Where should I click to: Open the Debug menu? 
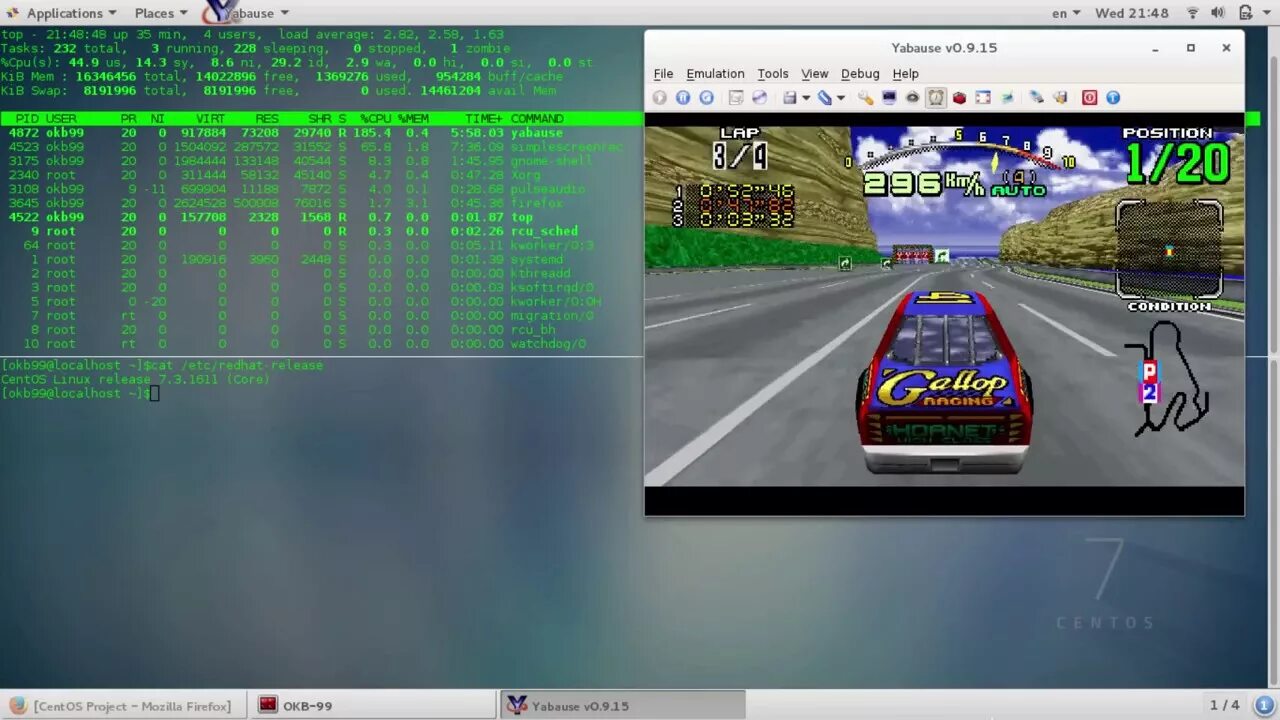[860, 73]
